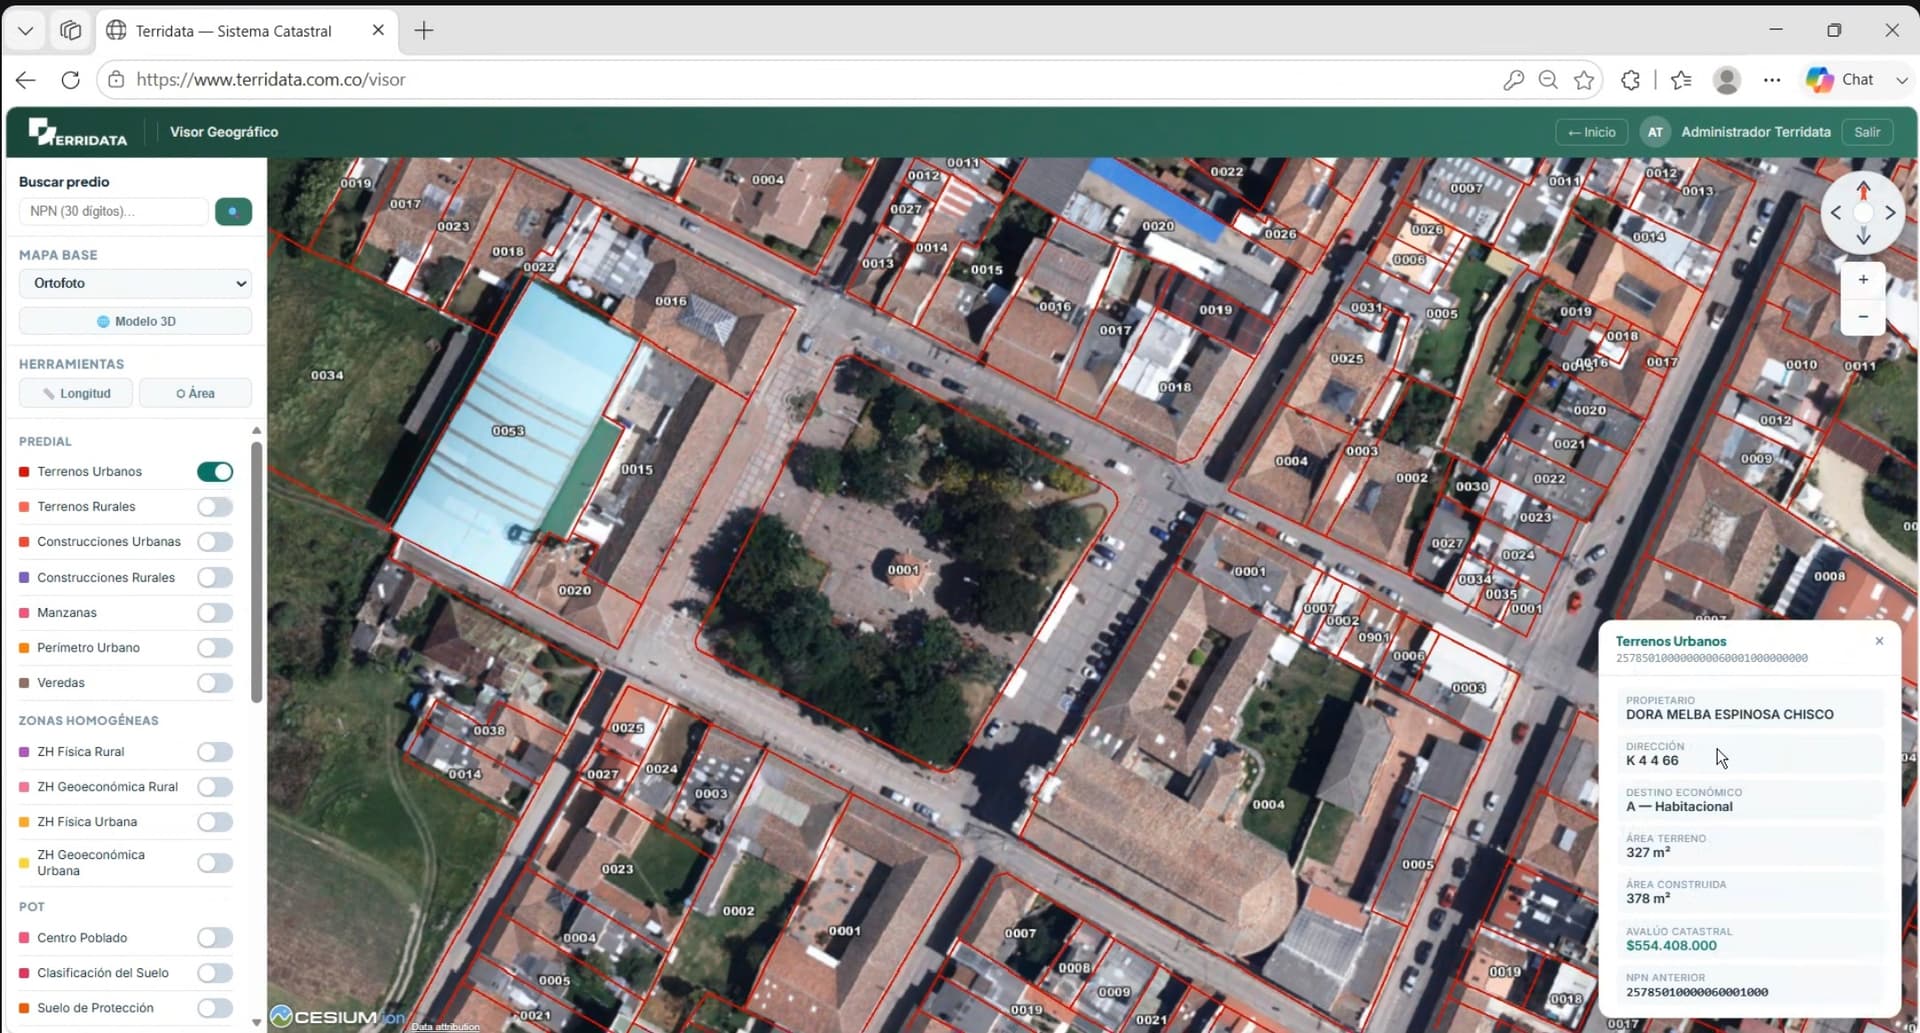Click the layer list scrollbar
The width and height of the screenshot is (1920, 1033).
[x=257, y=570]
